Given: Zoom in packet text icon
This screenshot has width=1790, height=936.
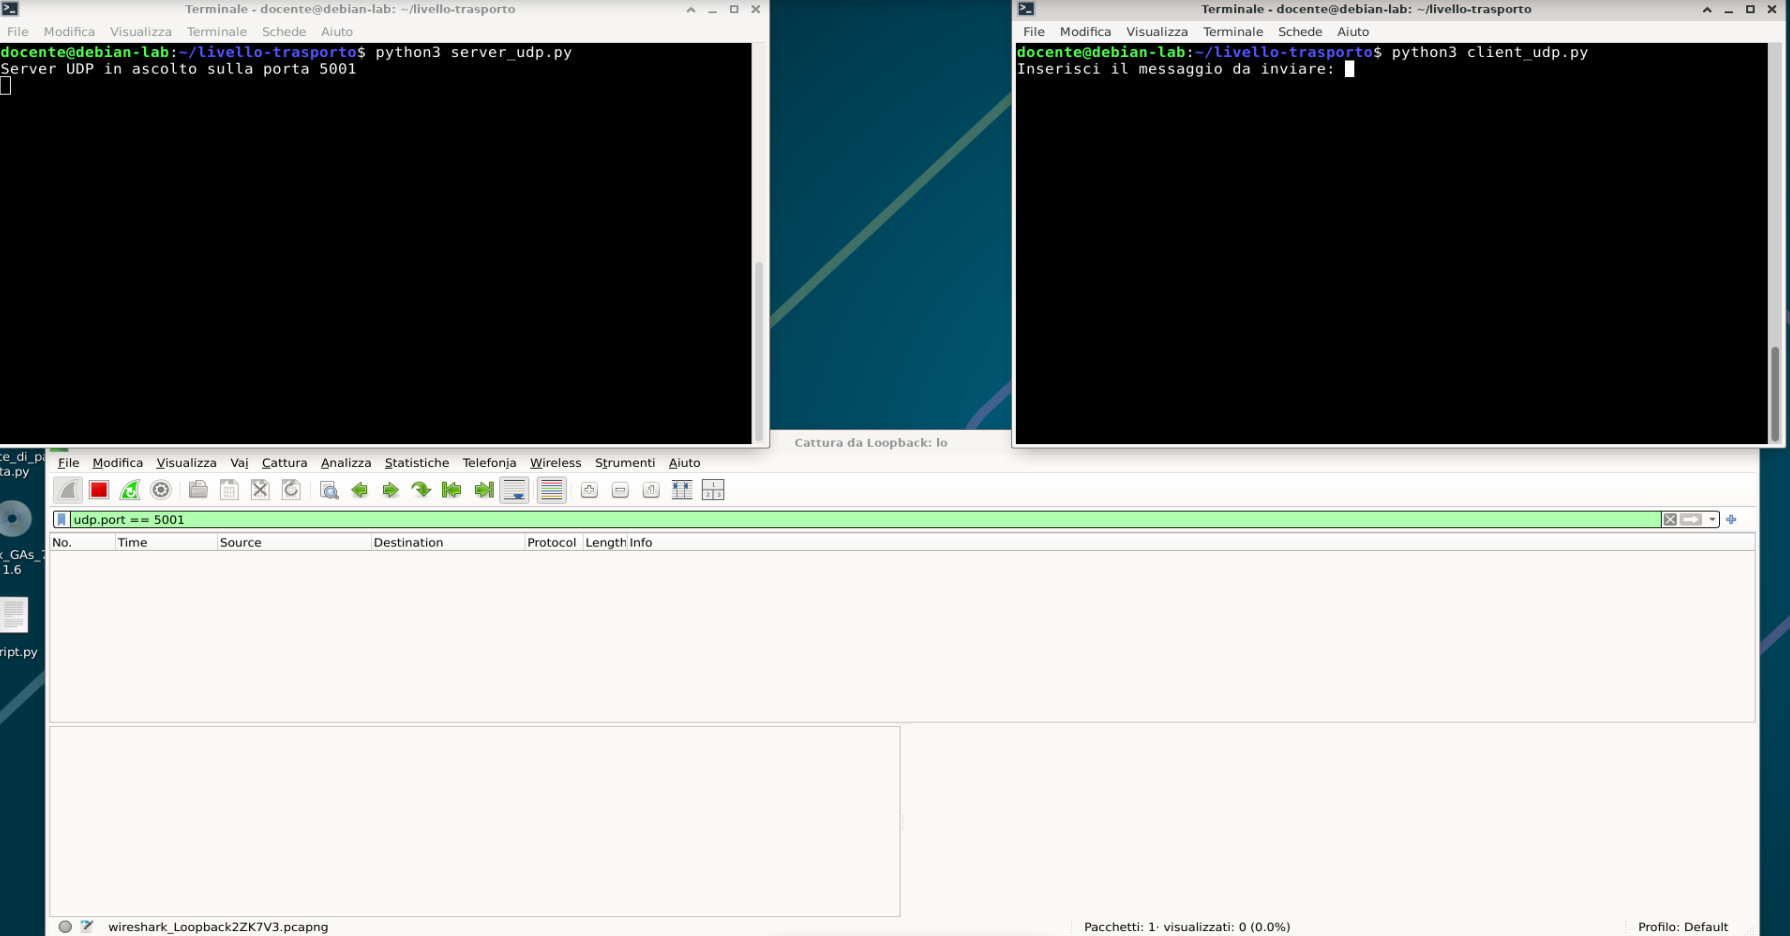Looking at the screenshot, I should tap(589, 490).
